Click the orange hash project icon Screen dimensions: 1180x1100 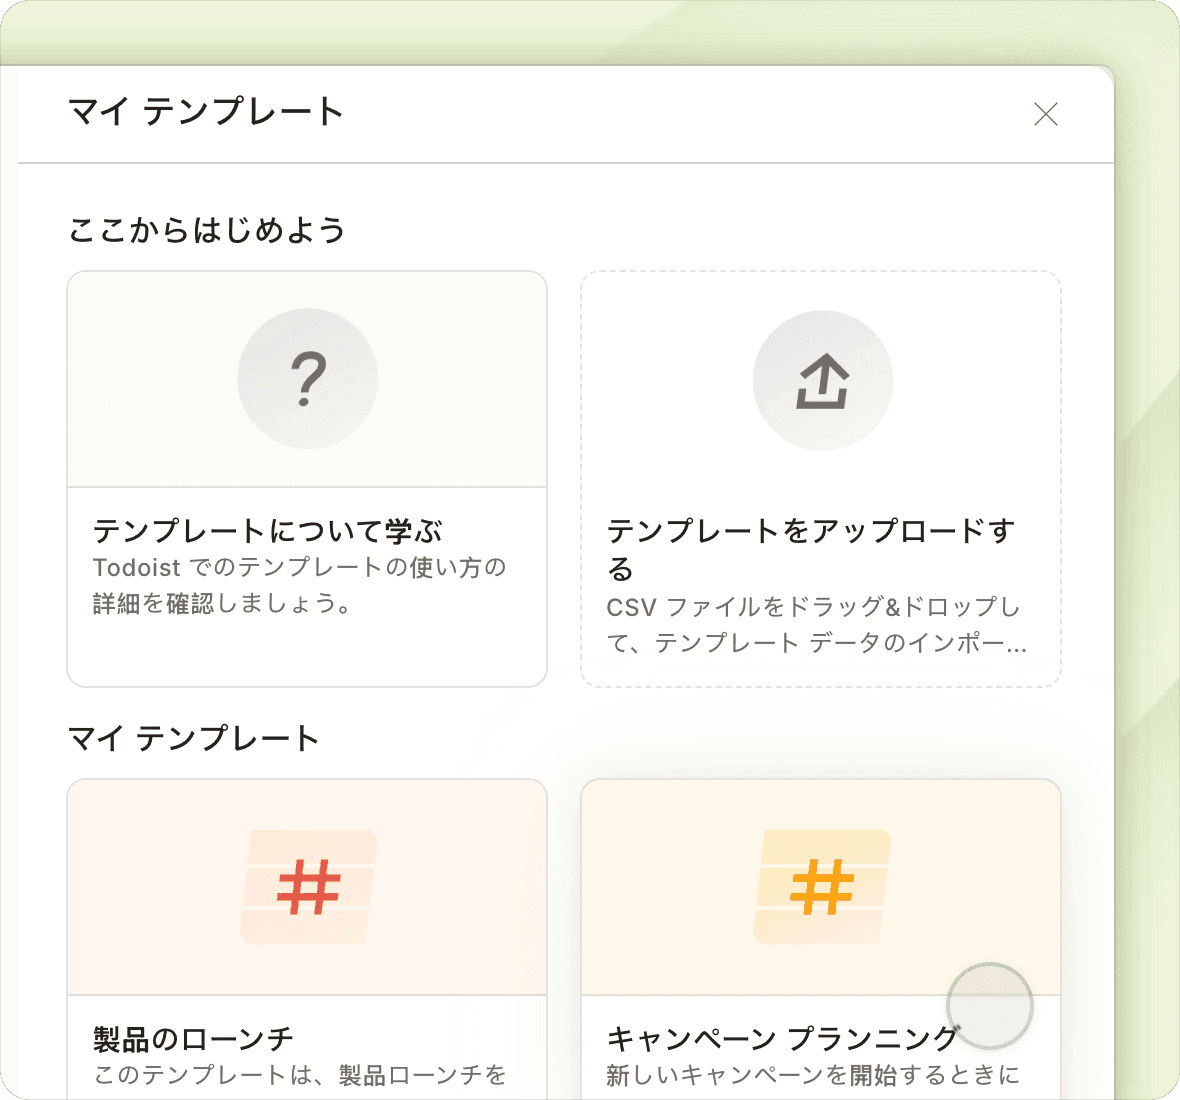822,887
